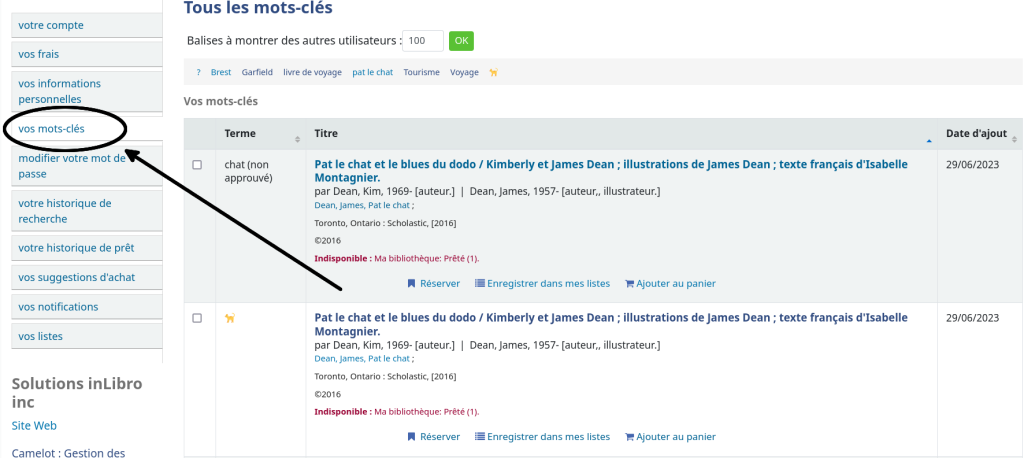
Task: Sort by the Terme column arrows
Action: (x=297, y=139)
